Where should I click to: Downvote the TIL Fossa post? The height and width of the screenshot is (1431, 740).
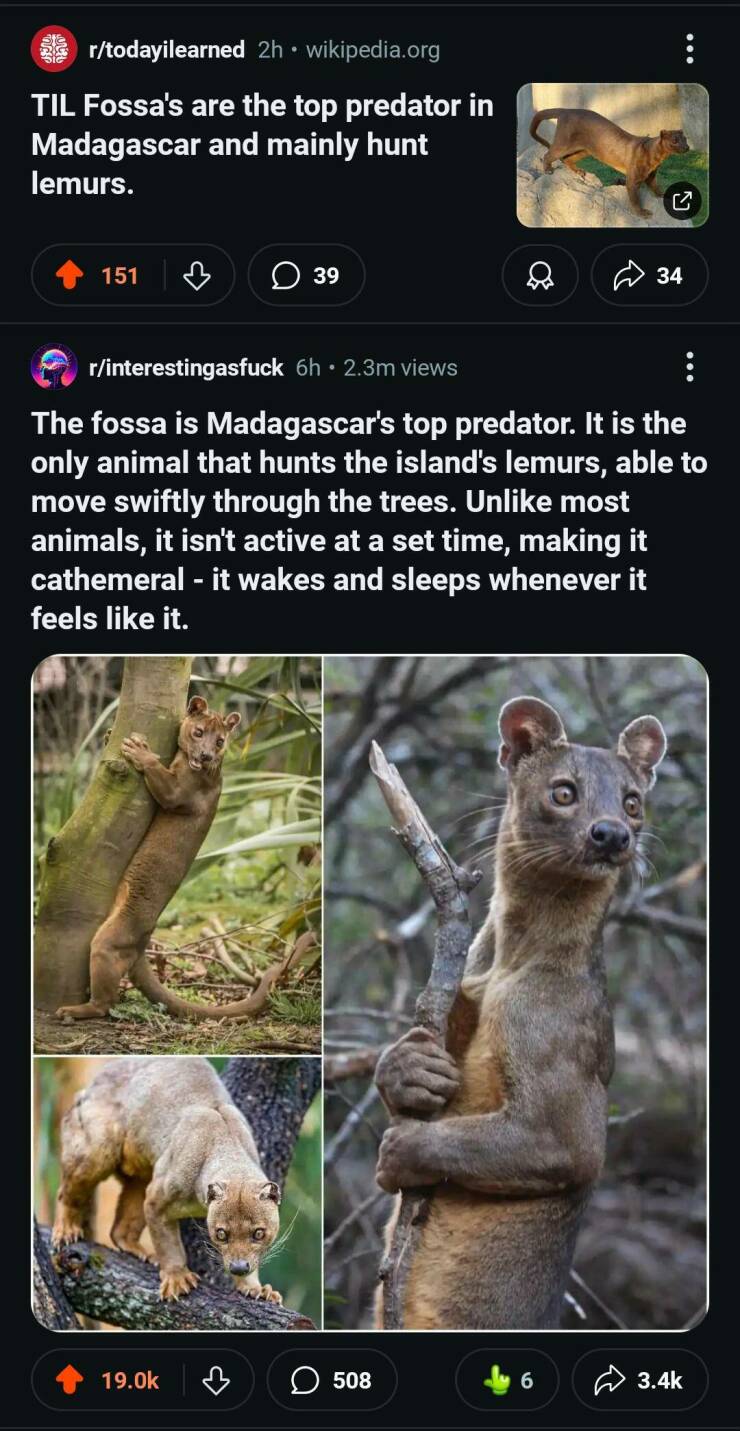[197, 275]
